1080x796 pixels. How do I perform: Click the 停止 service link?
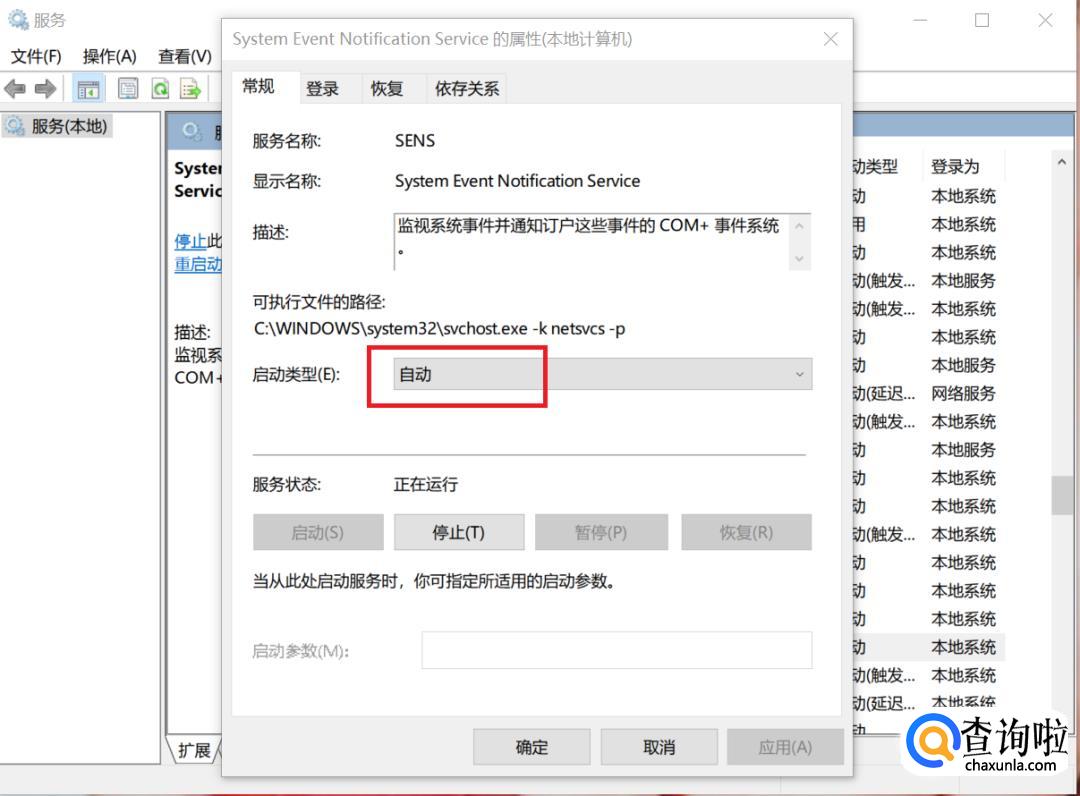[190, 241]
